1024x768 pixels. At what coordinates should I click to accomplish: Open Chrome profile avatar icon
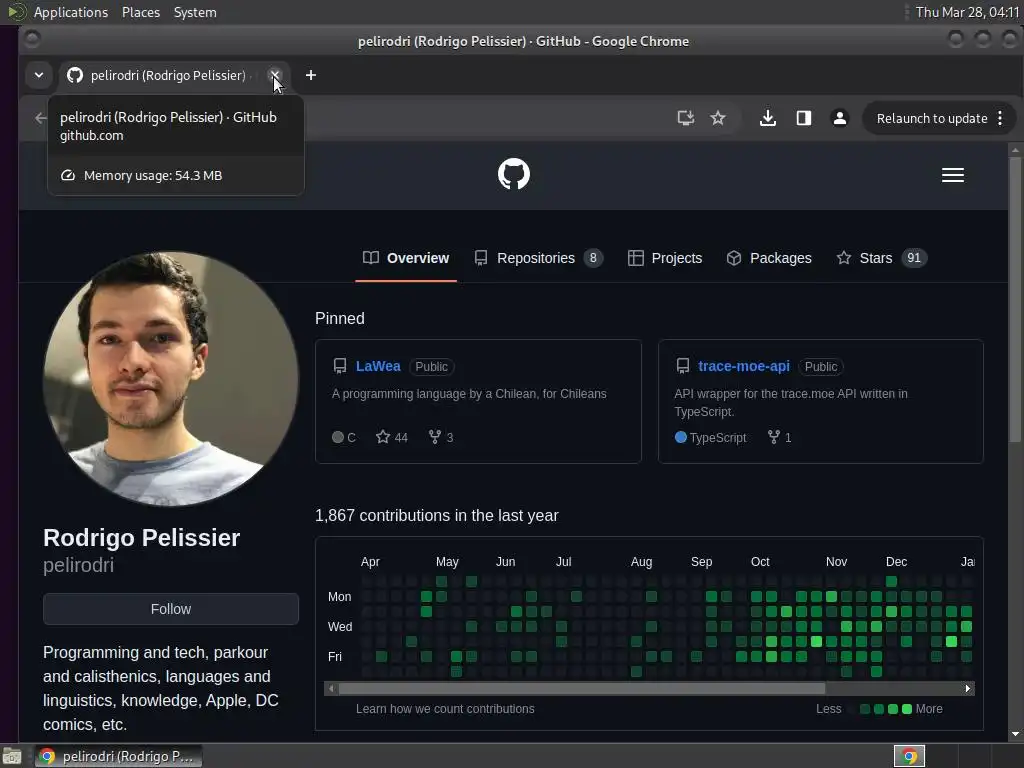(840, 118)
